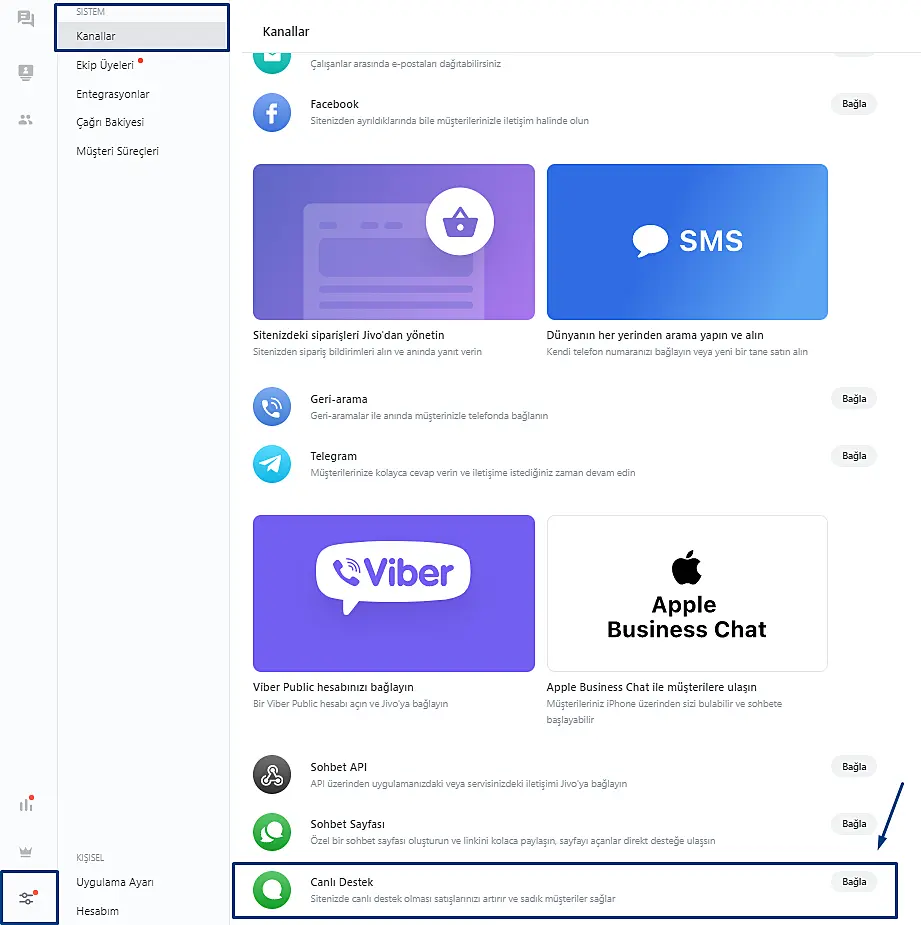
Task: Select Ekip Üyeleri in the menu
Action: 105,65
